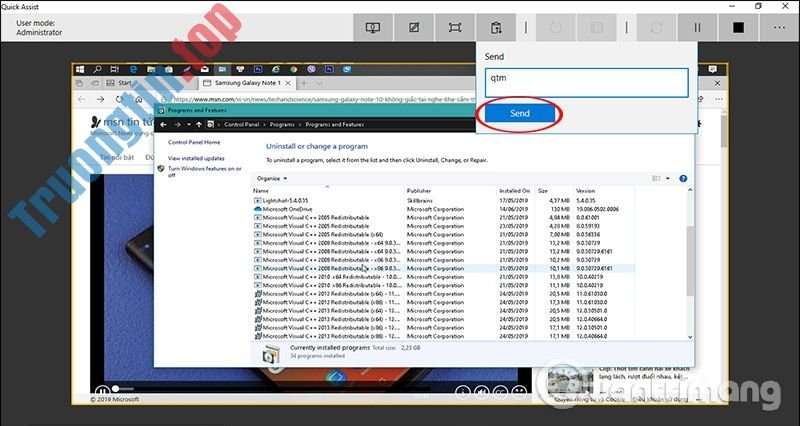The width and height of the screenshot is (800, 426).
Task: Pause the Quick Assist session
Action: point(698,27)
